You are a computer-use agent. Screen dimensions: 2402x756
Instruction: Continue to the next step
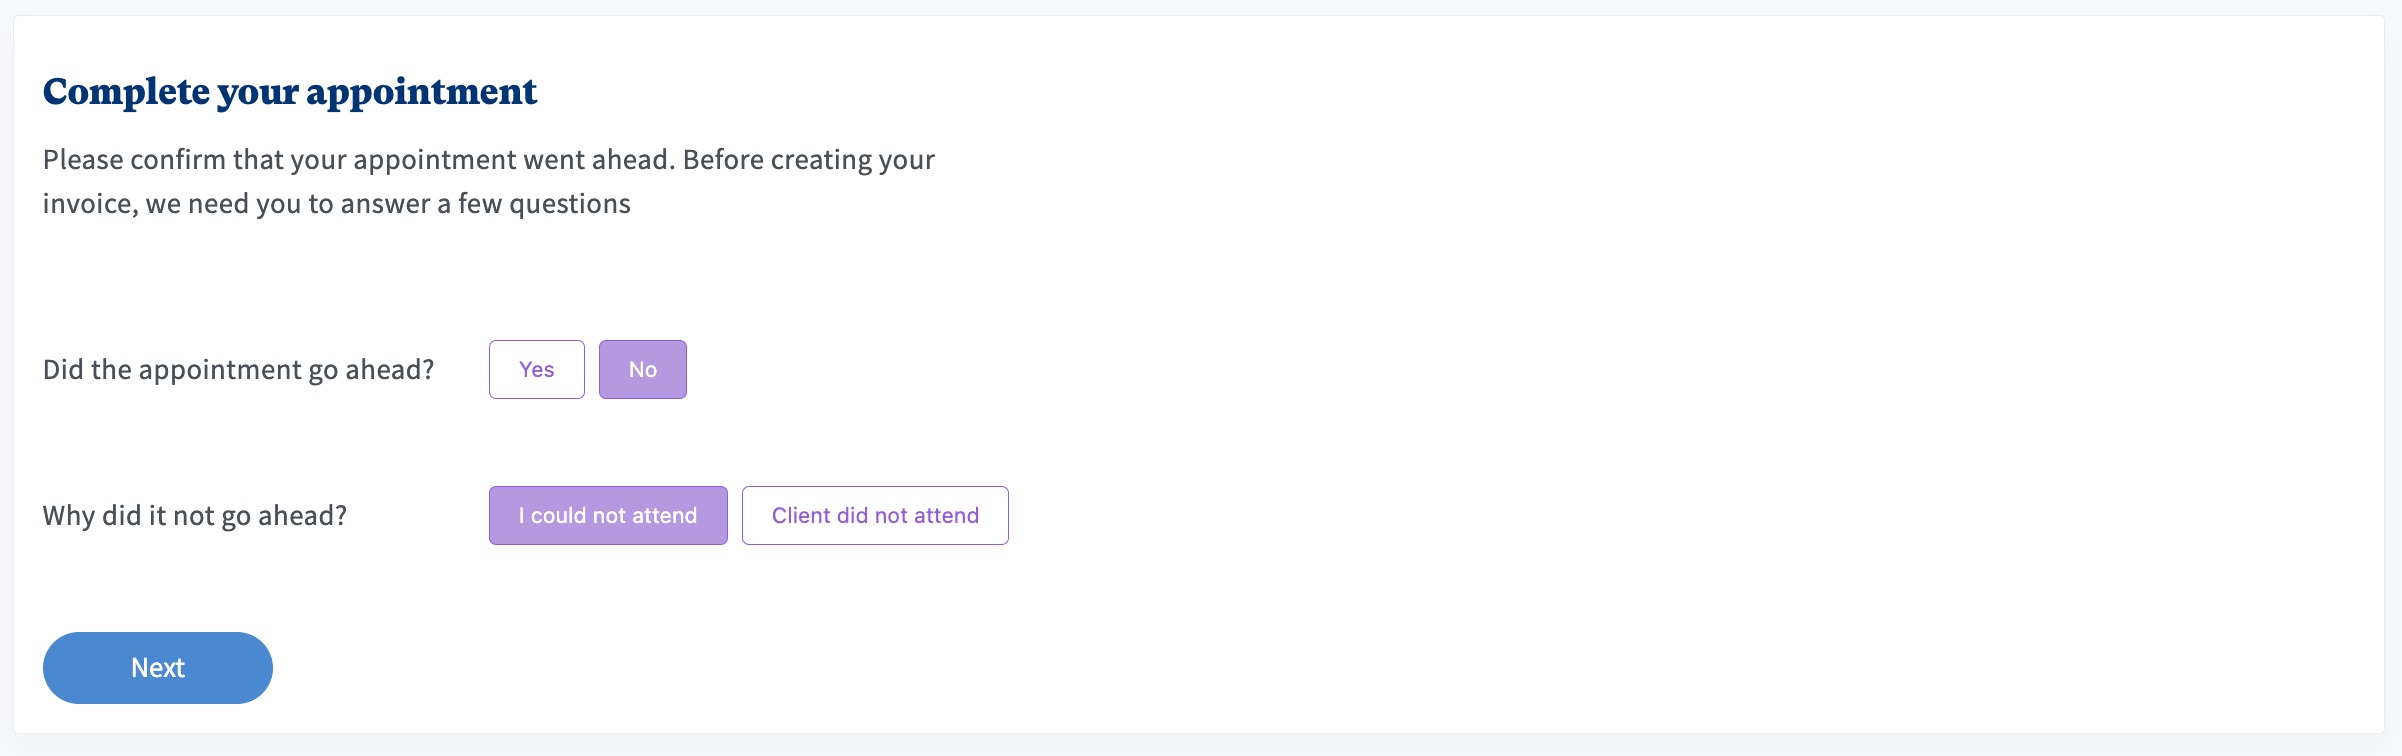click(157, 667)
